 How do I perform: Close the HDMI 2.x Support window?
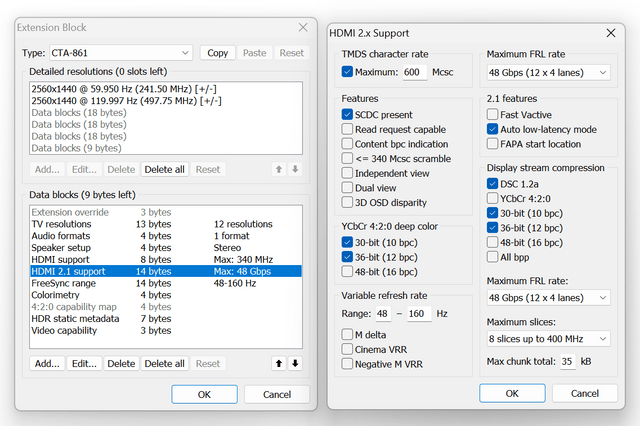pyautogui.click(x=611, y=33)
